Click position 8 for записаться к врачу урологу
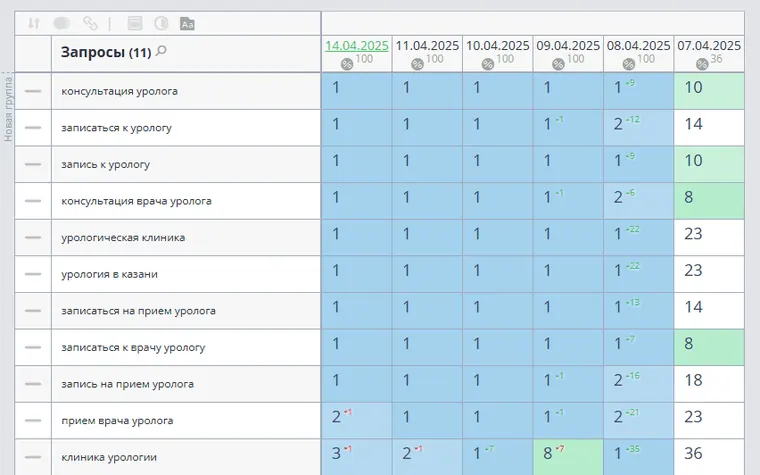The height and width of the screenshot is (475, 760). pos(689,344)
